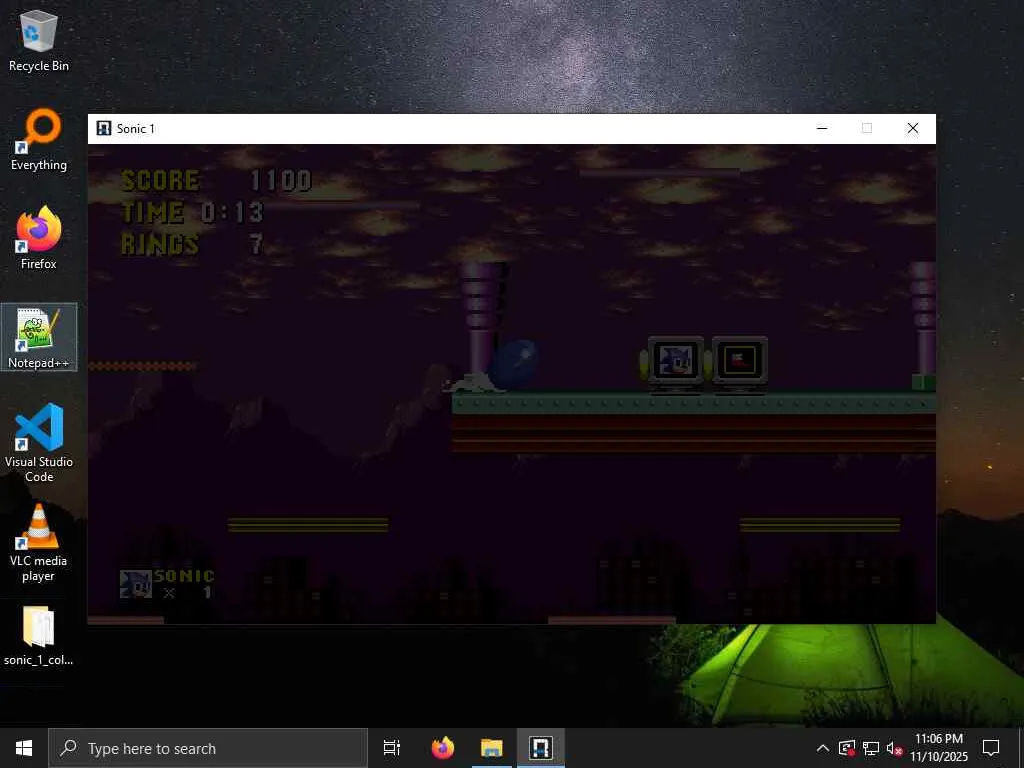
Task: Open the notification center icon
Action: coord(991,748)
